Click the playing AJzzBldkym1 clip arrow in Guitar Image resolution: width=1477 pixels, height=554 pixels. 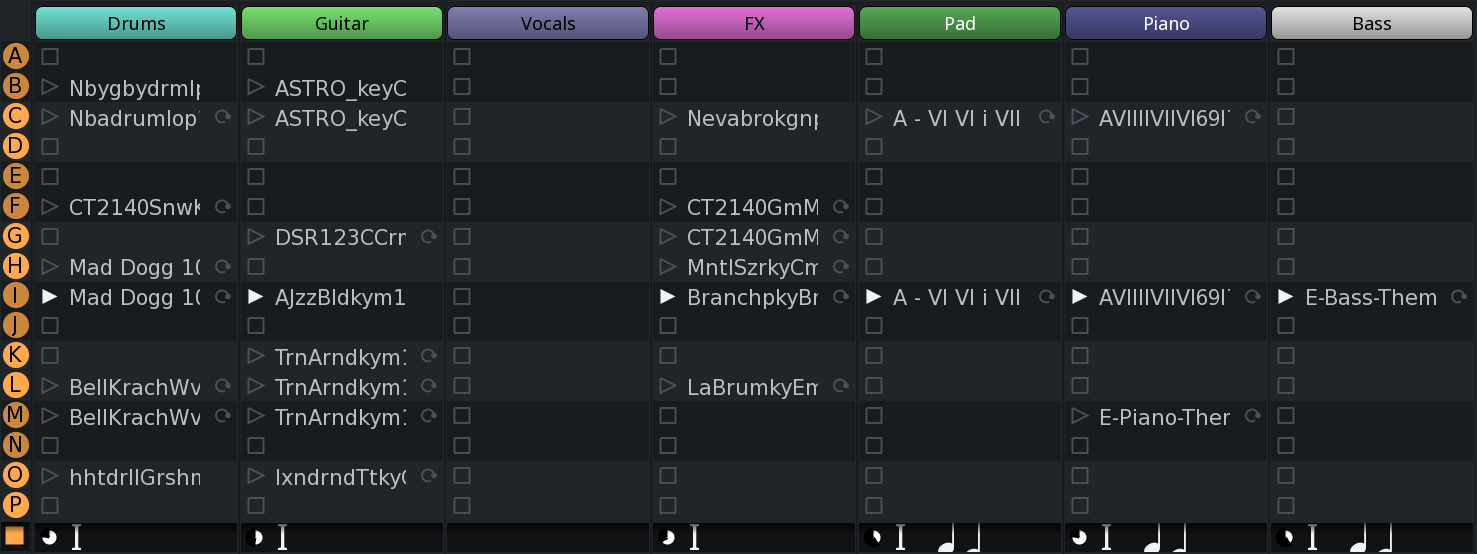tap(256, 297)
